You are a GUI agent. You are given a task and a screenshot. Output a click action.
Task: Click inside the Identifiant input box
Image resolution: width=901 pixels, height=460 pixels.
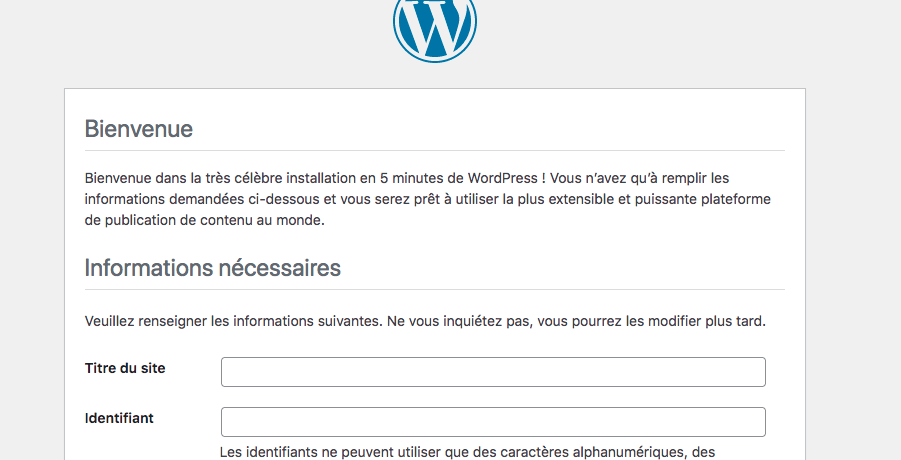493,422
